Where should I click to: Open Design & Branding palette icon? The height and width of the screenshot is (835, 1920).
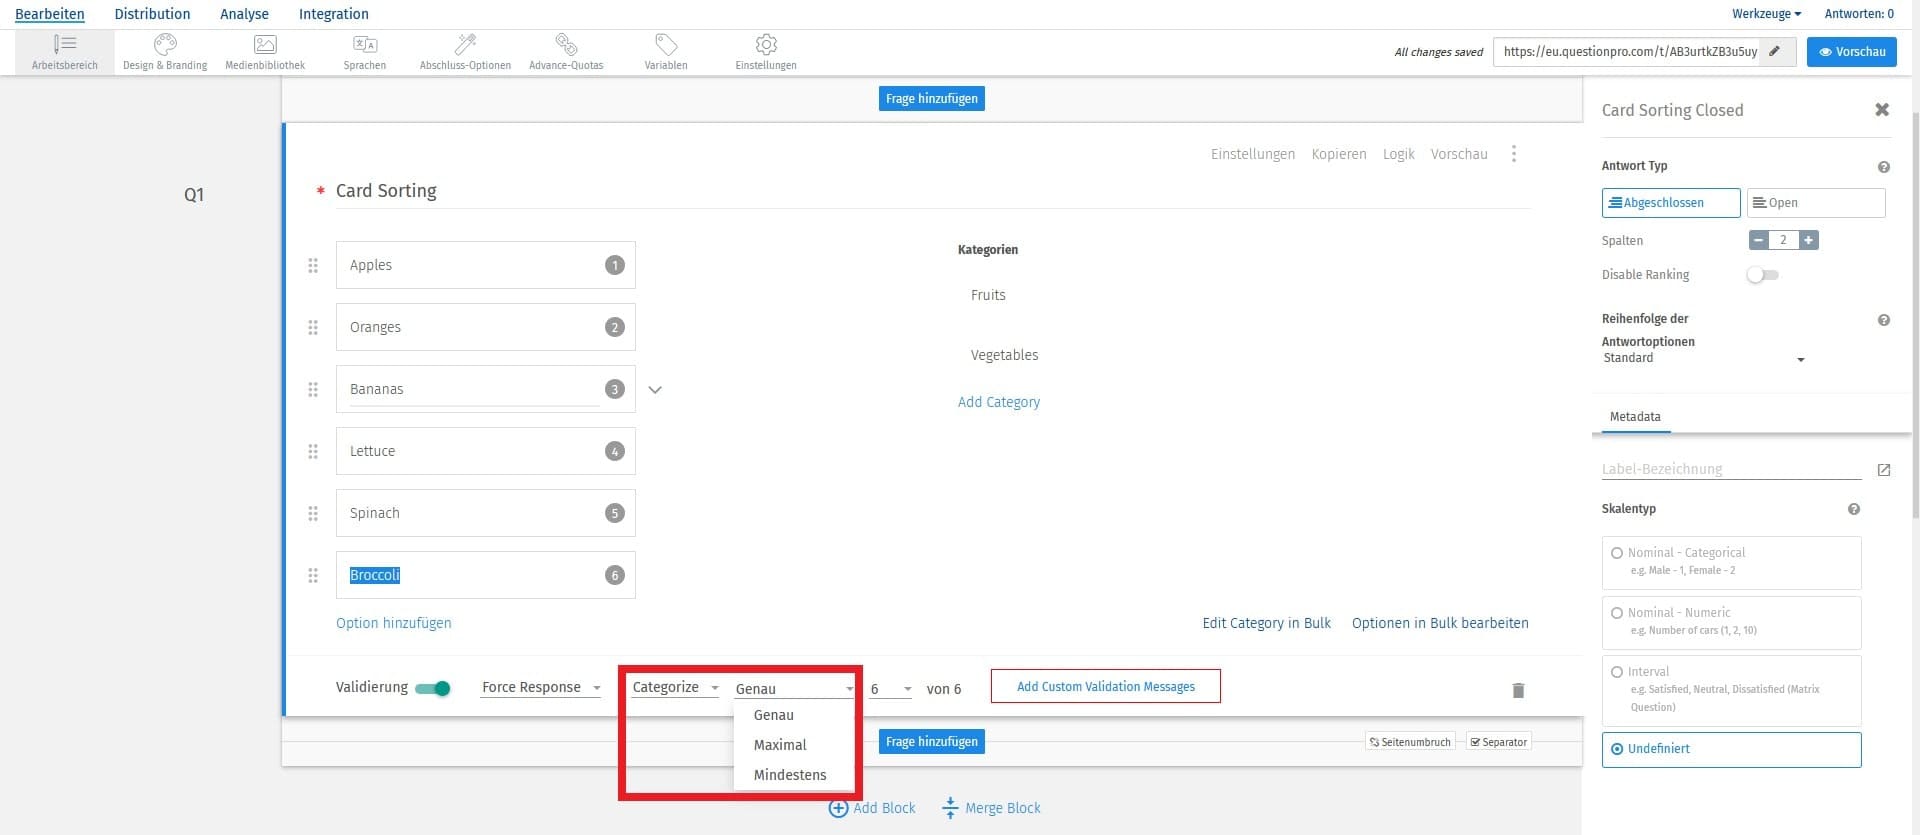165,44
